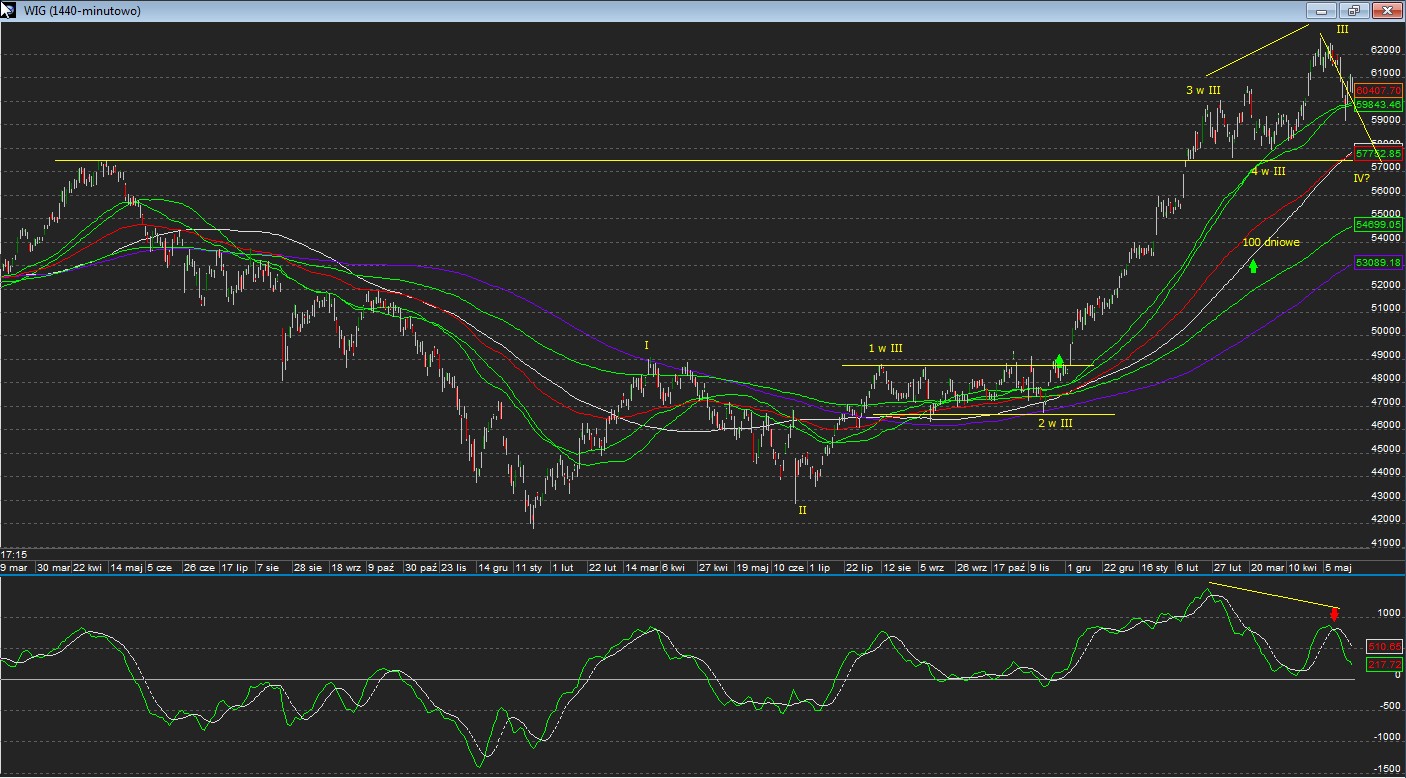Close the WIG chart window
The height and width of the screenshot is (778, 1406).
coord(1387,11)
